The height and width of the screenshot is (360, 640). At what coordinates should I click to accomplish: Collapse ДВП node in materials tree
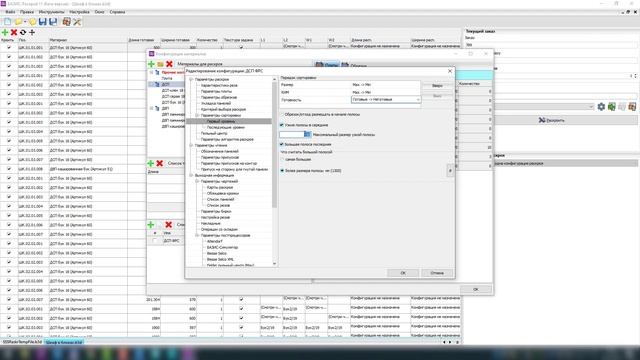point(151,109)
